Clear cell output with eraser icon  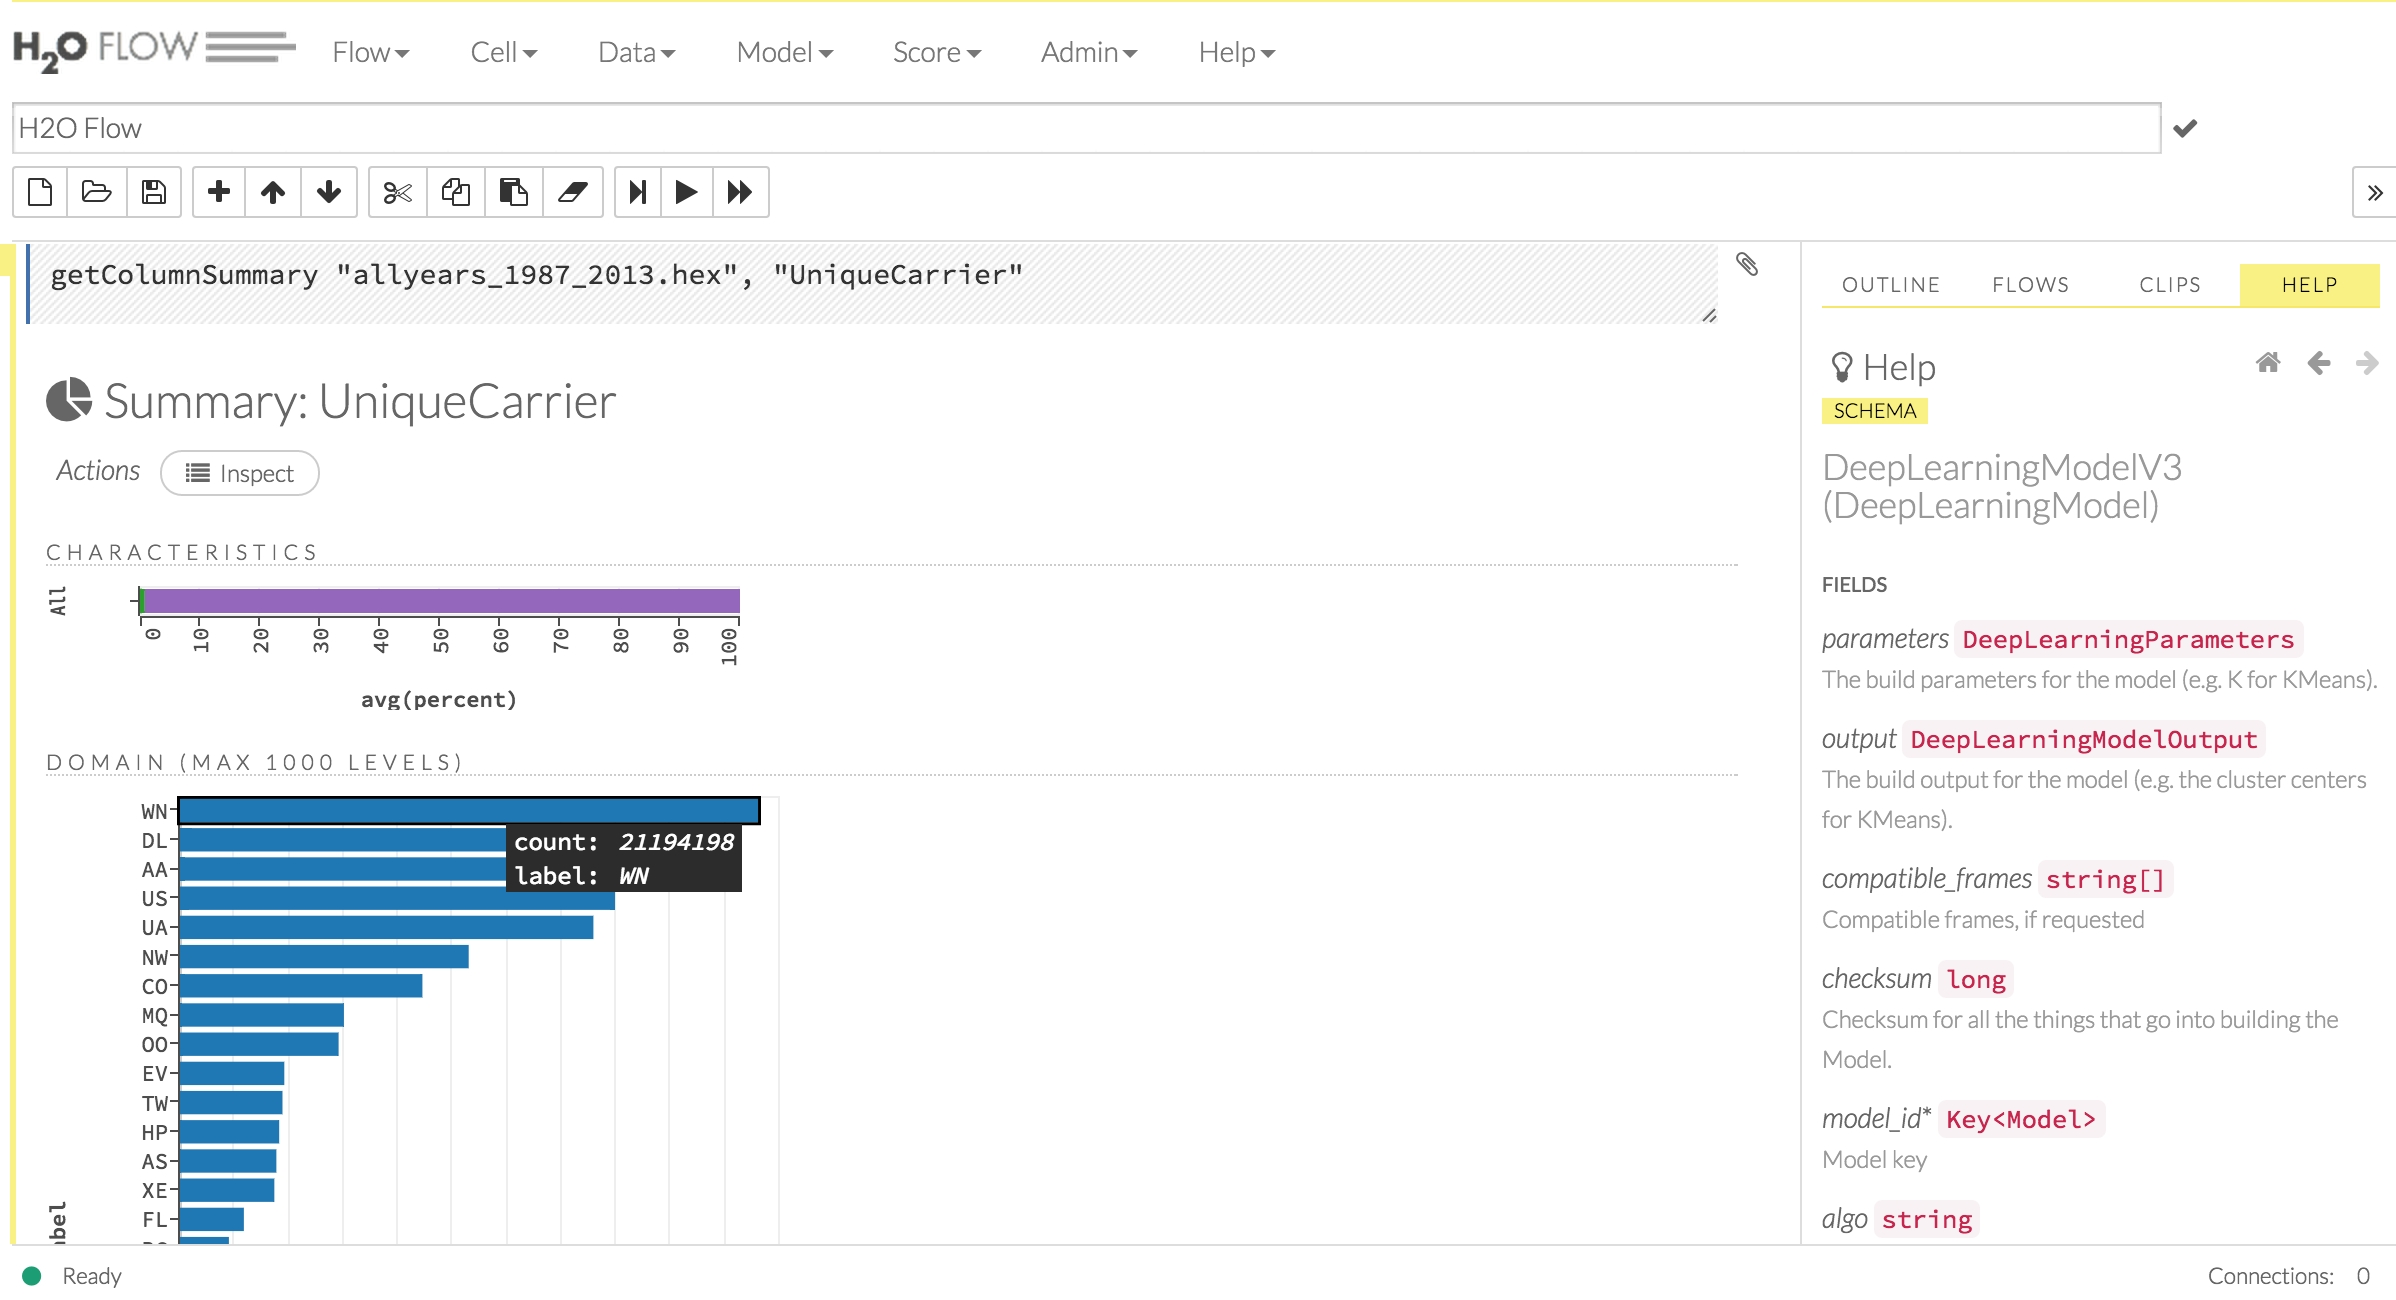tap(573, 192)
